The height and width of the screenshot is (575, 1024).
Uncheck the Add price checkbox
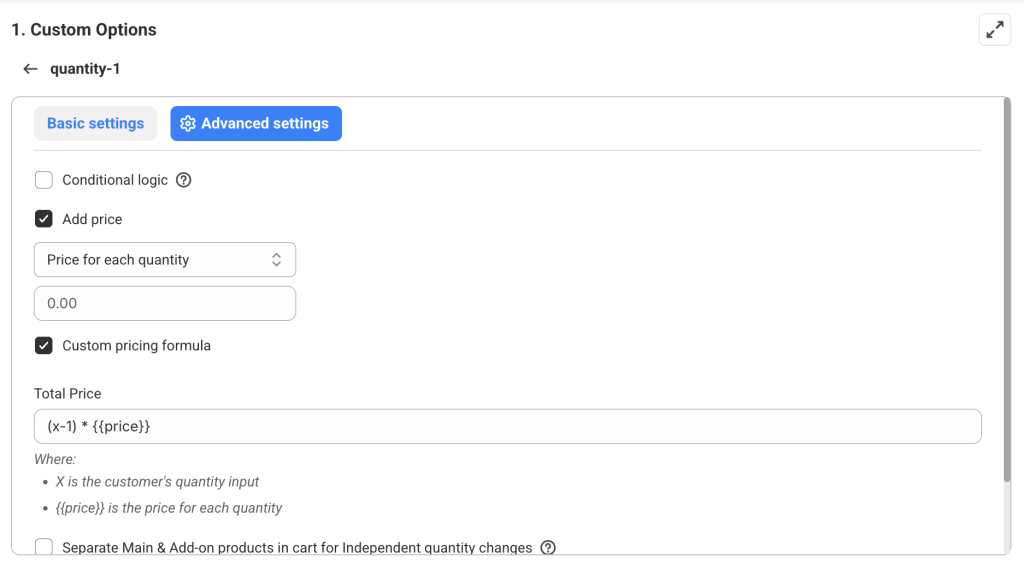44,219
